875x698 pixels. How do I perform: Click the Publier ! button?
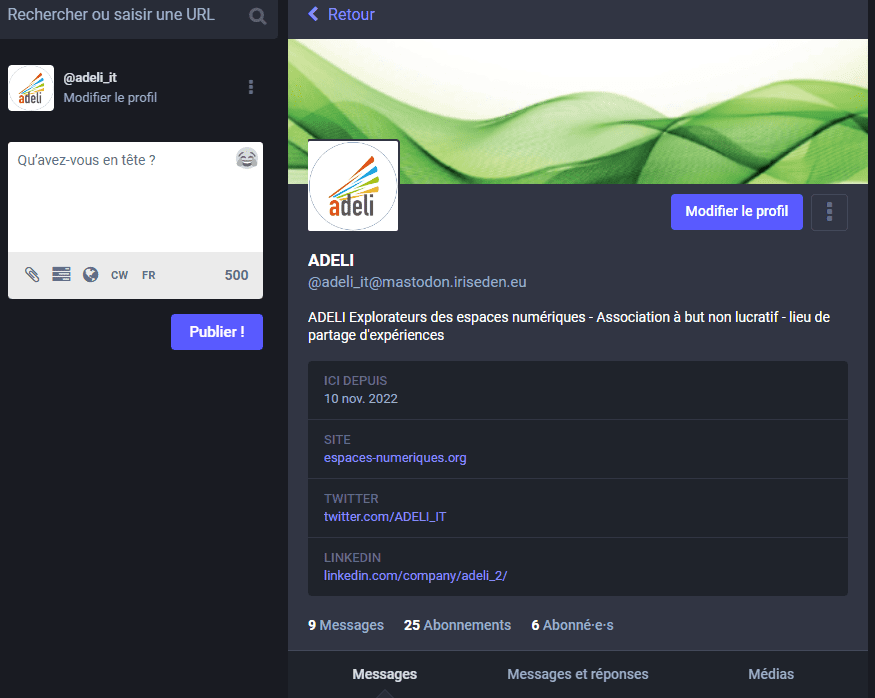click(217, 332)
